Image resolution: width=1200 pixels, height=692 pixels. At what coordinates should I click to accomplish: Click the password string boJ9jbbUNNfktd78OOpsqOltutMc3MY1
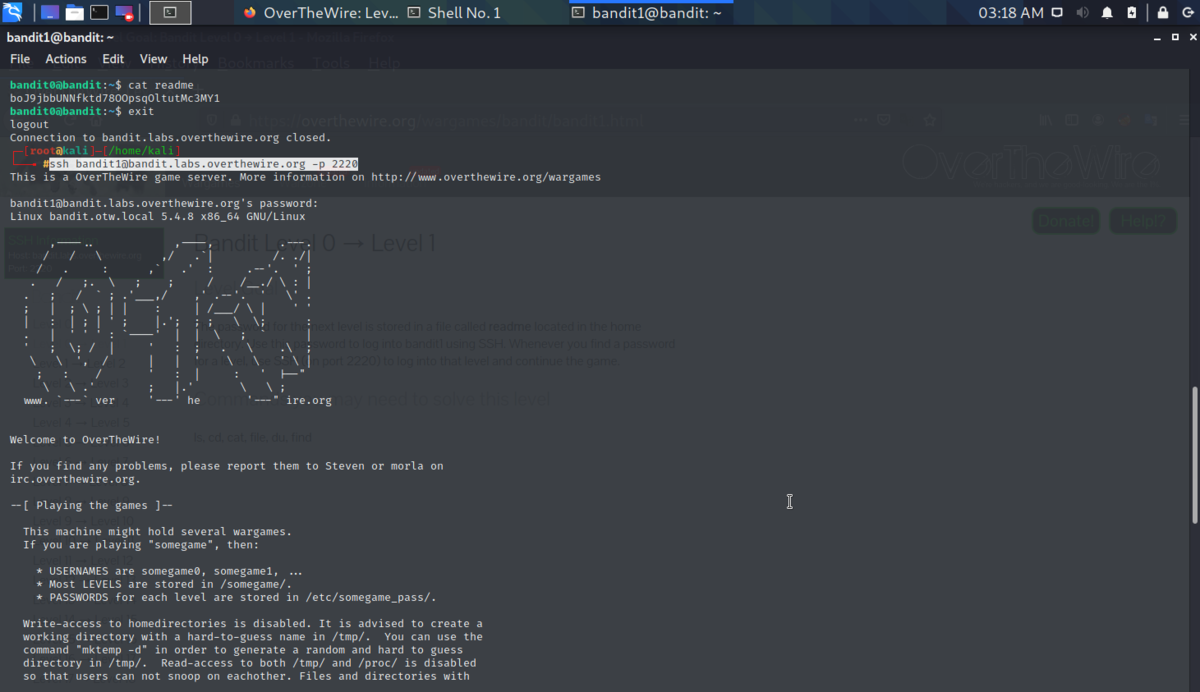pyautogui.click(x=115, y=98)
